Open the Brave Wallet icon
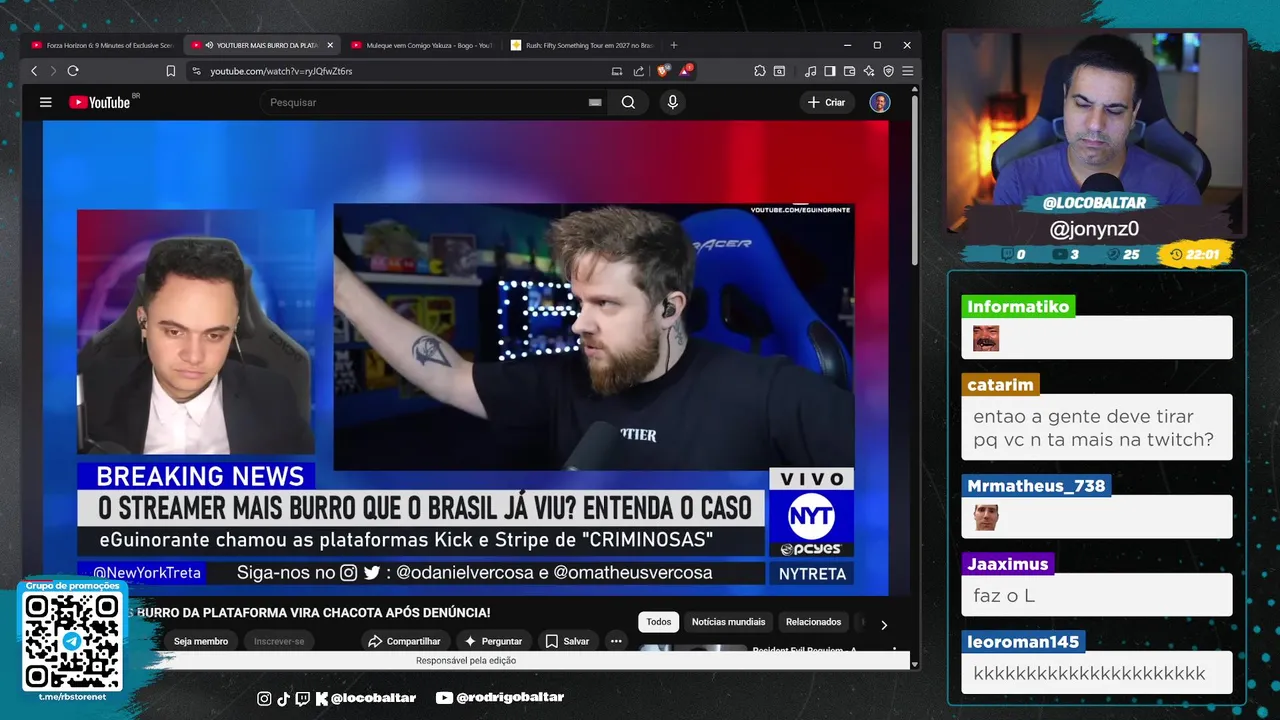Viewport: 1280px width, 720px height. pos(849,71)
